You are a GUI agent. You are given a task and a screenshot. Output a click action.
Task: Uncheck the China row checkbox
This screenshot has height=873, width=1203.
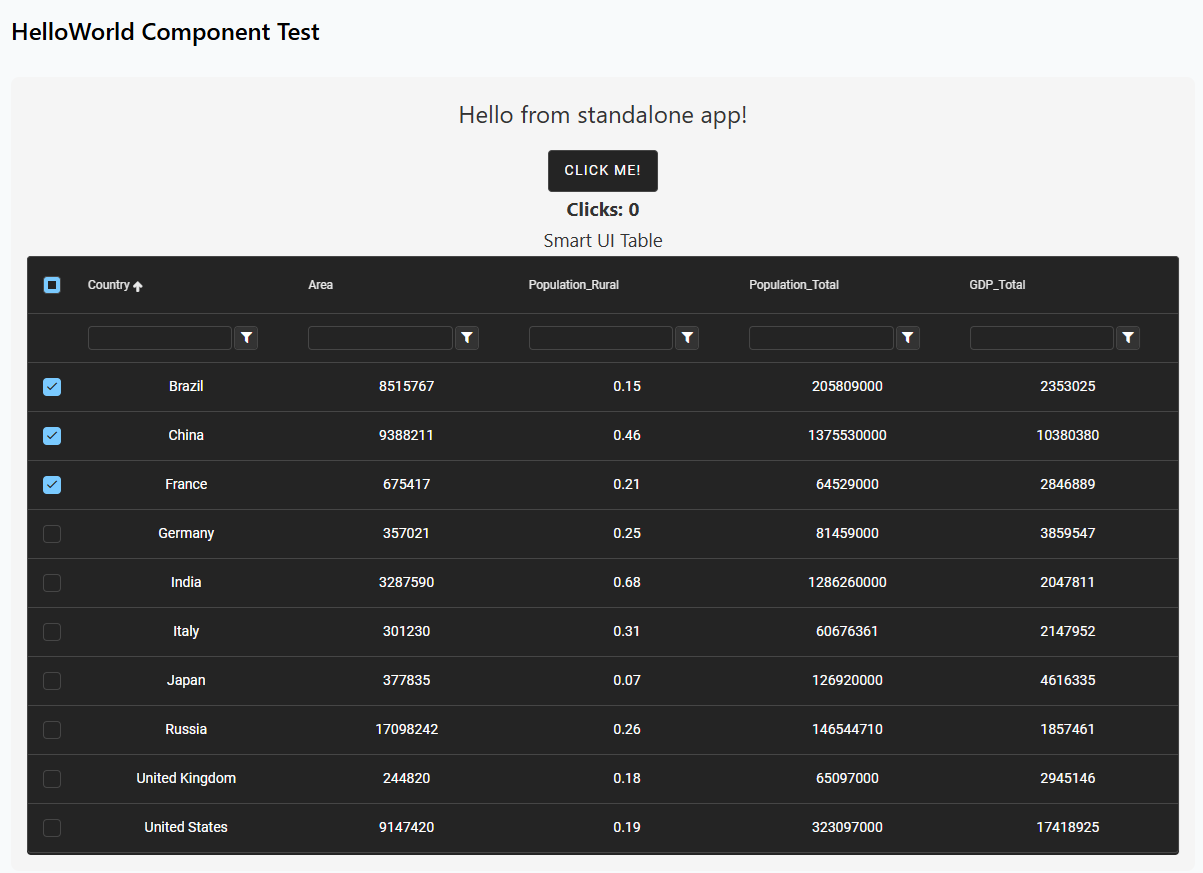point(52,436)
